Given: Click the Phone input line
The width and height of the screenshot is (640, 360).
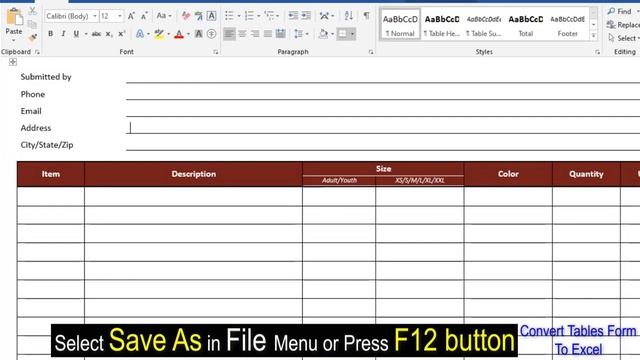Looking at the screenshot, I should coord(383,94).
